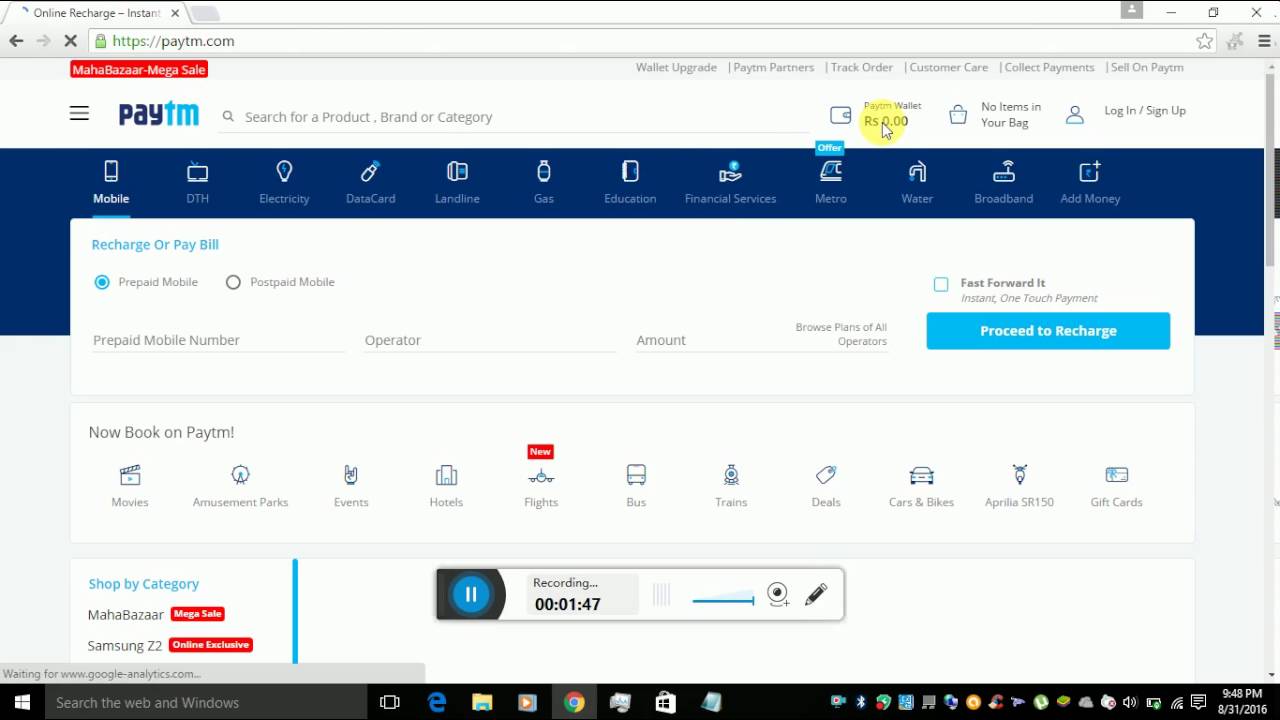Open the Cars & Bikes icon
1280x720 pixels.
click(x=921, y=475)
